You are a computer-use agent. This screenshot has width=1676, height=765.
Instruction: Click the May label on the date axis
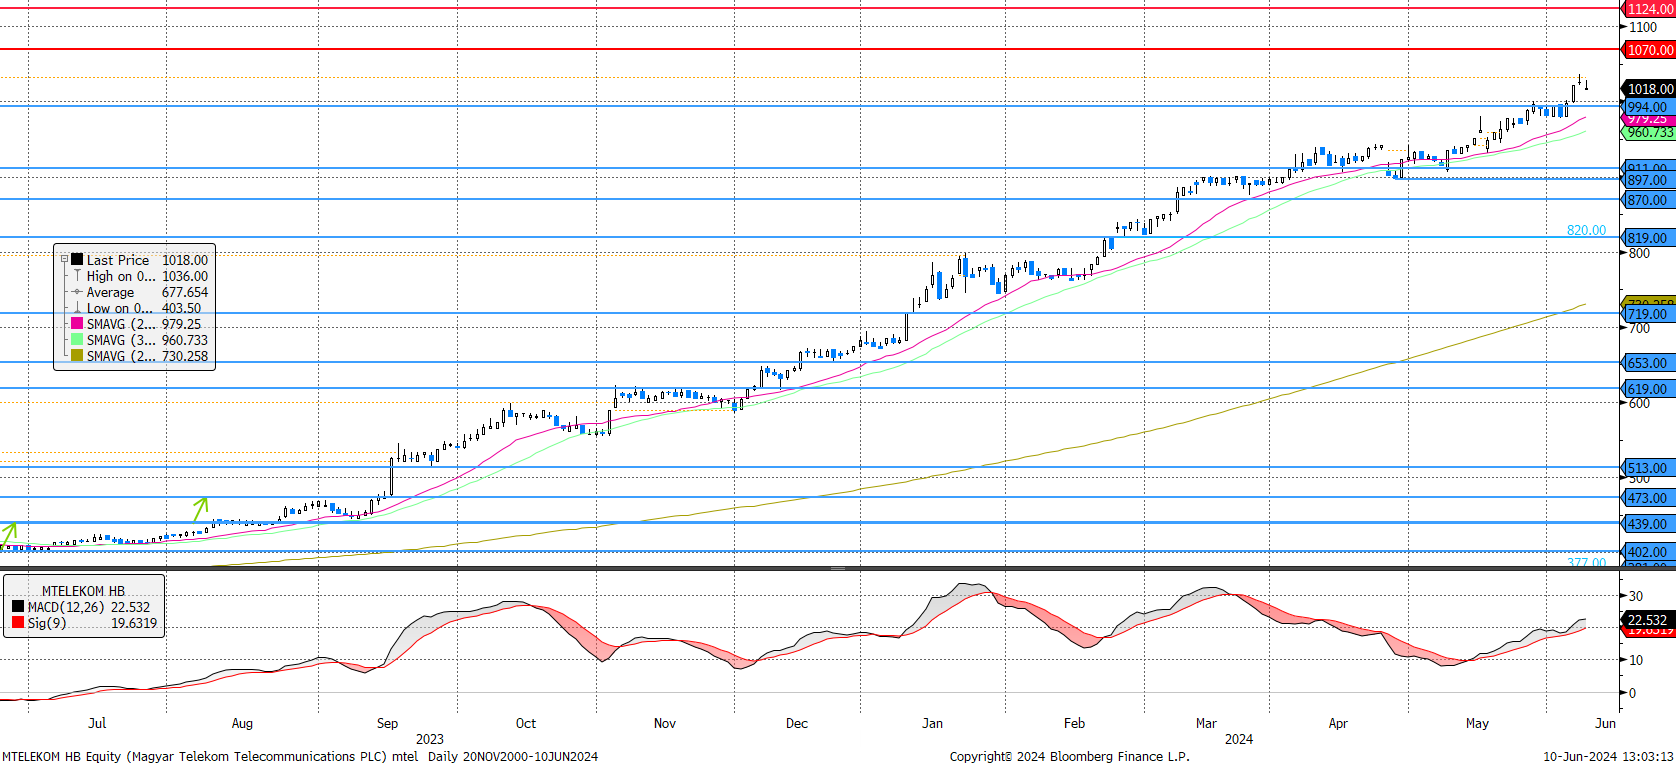pos(1477,723)
